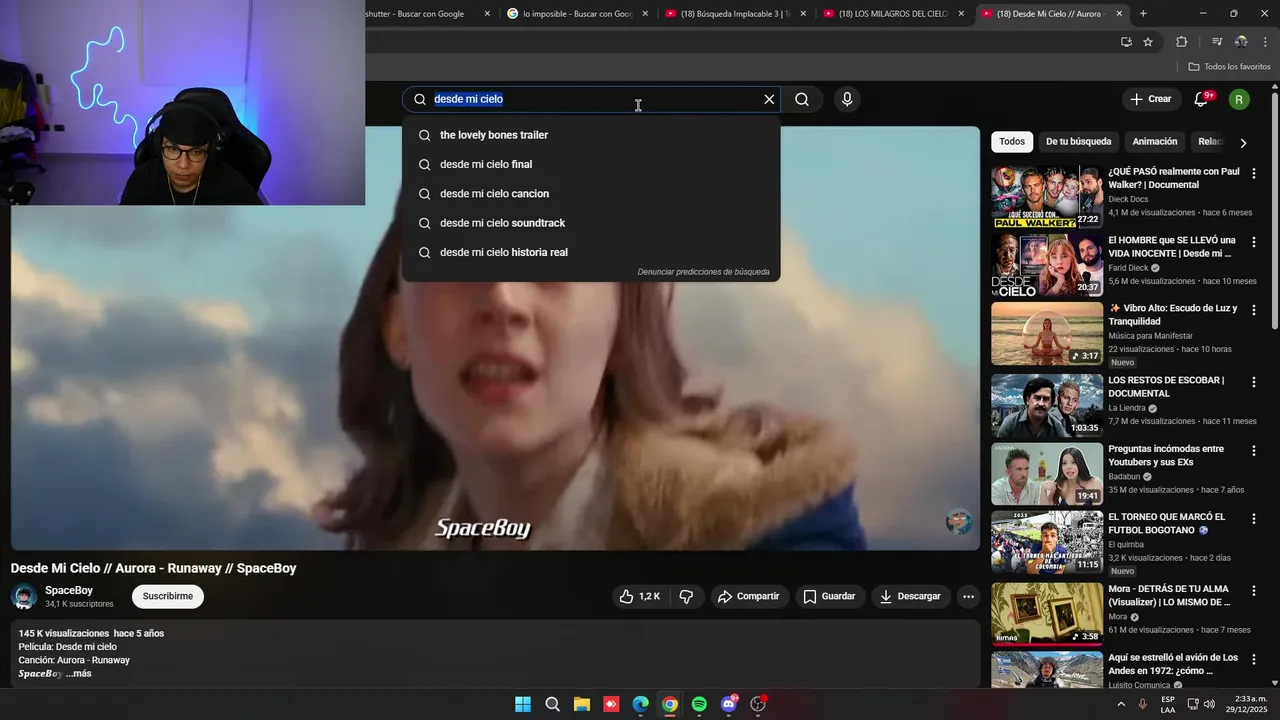Open the Windows Start menu
This screenshot has width=1280, height=720.
pyautogui.click(x=523, y=704)
